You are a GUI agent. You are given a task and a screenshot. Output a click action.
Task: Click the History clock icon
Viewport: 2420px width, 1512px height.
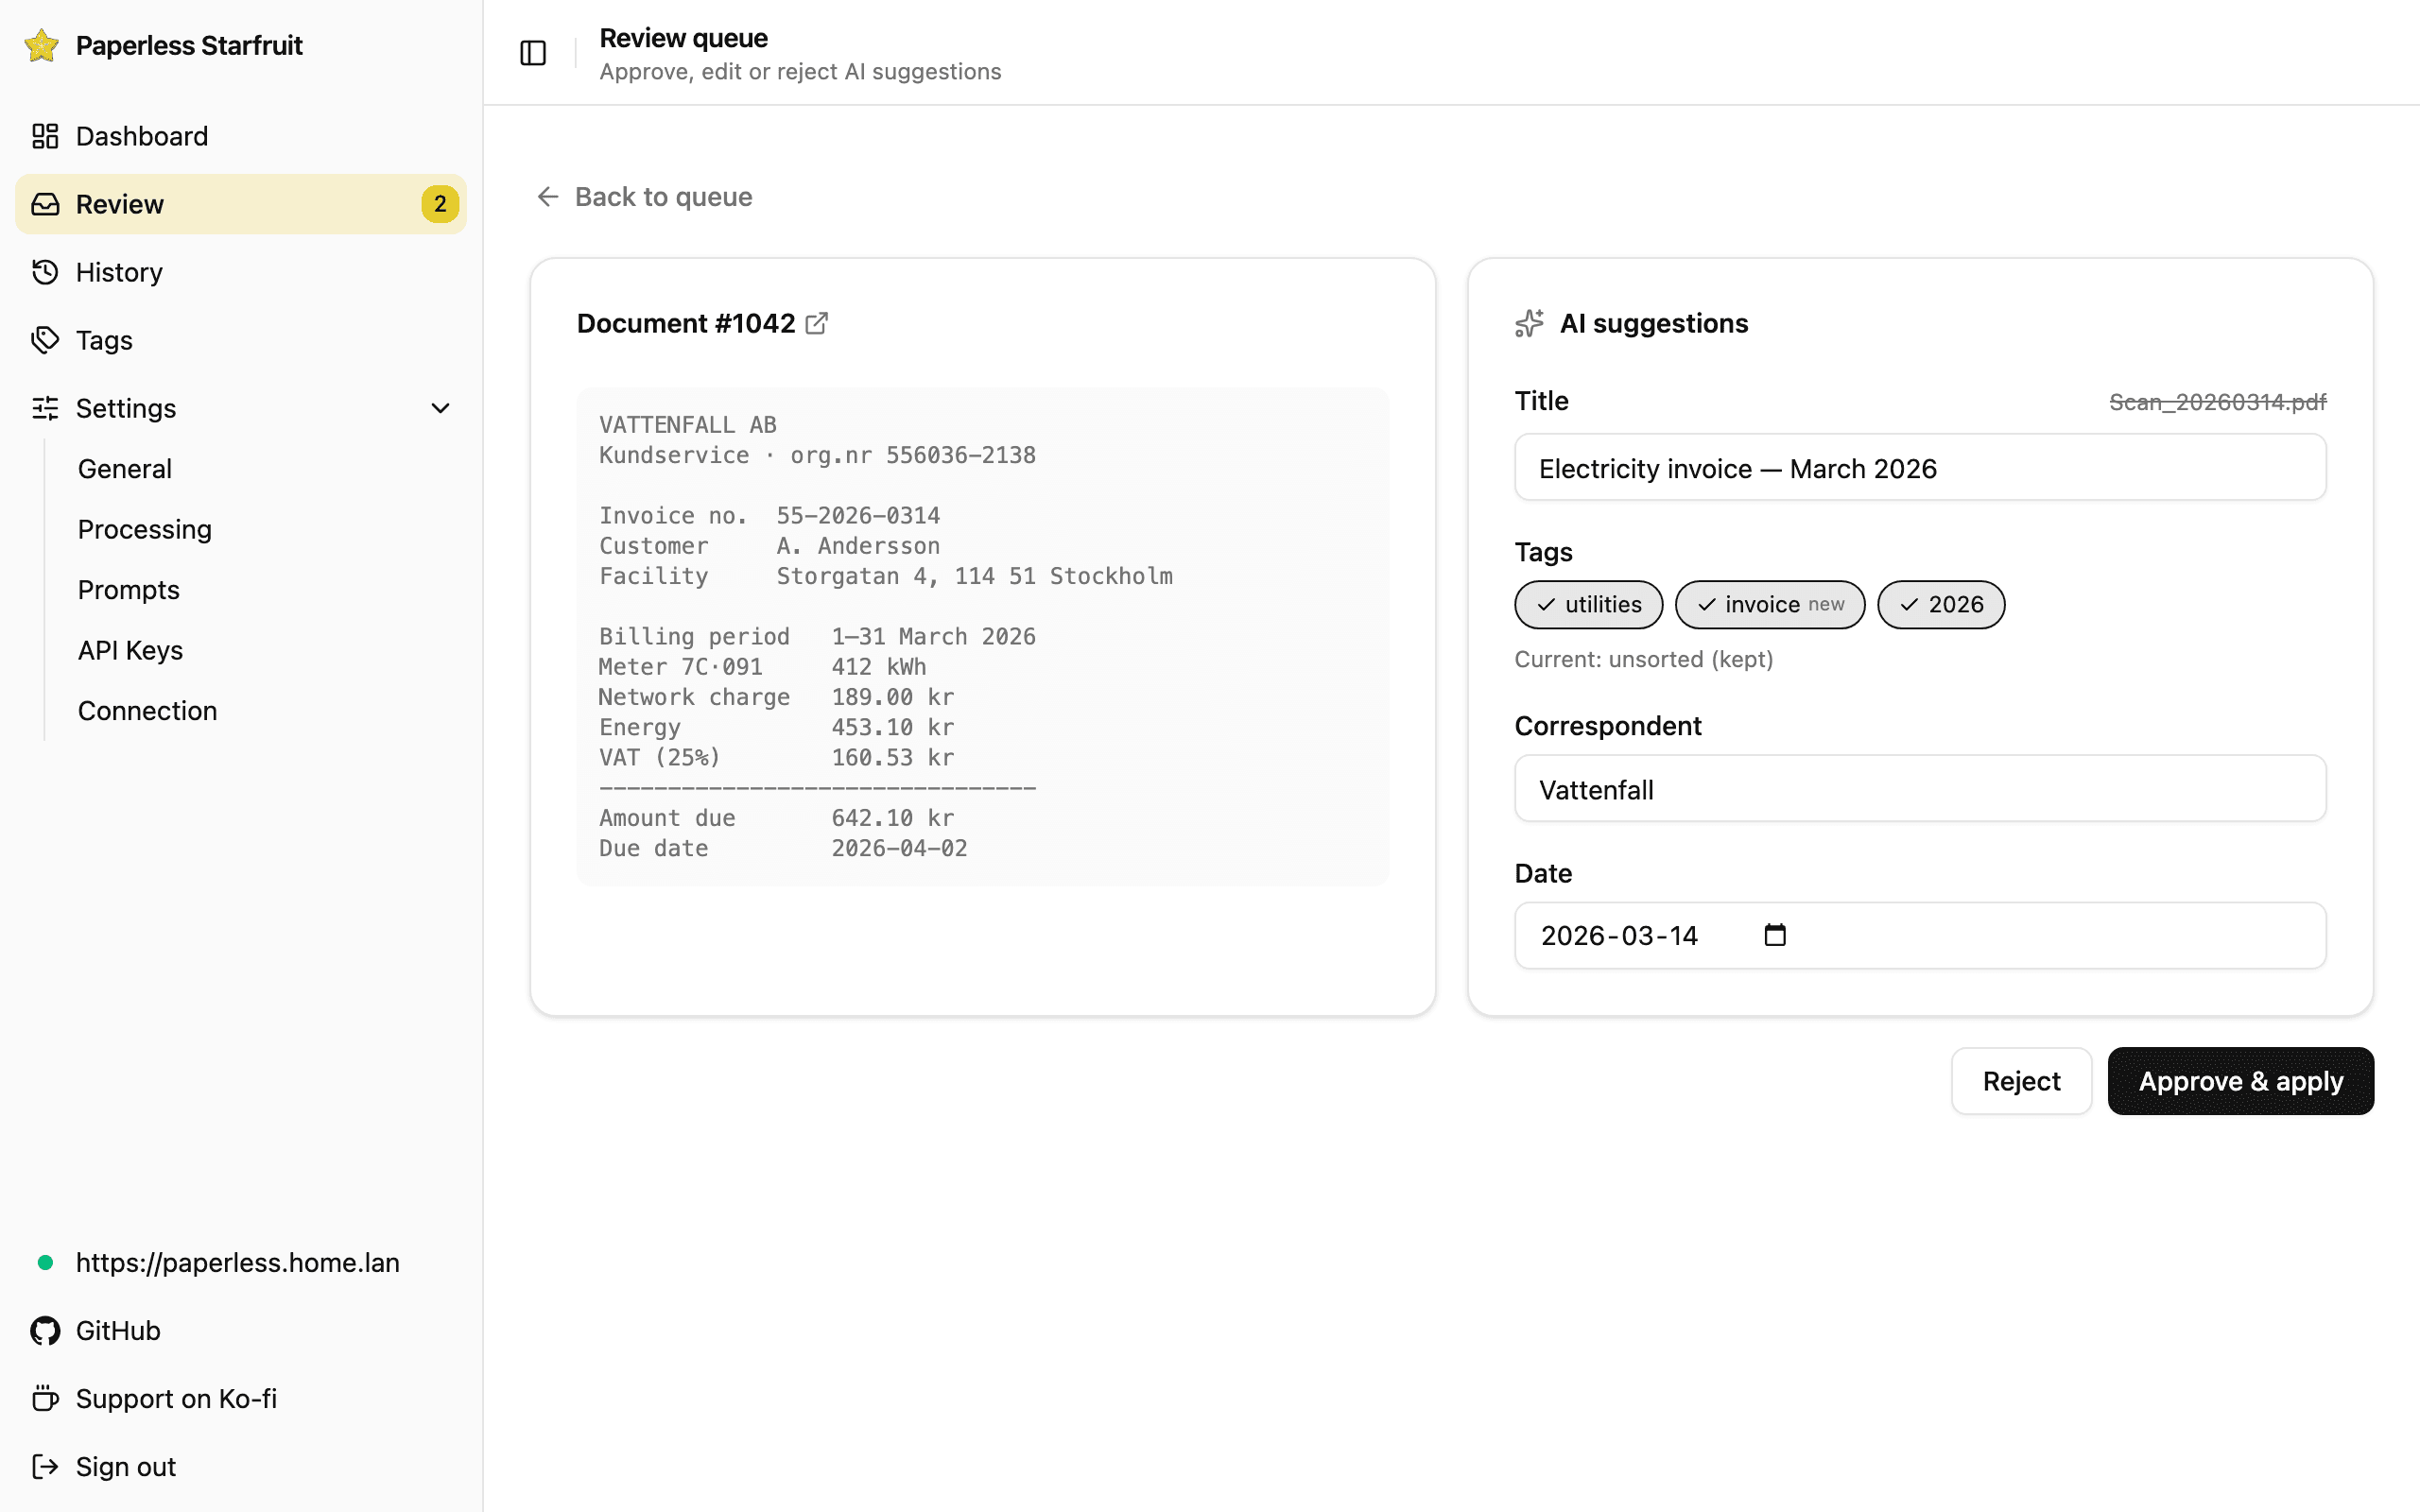(45, 272)
